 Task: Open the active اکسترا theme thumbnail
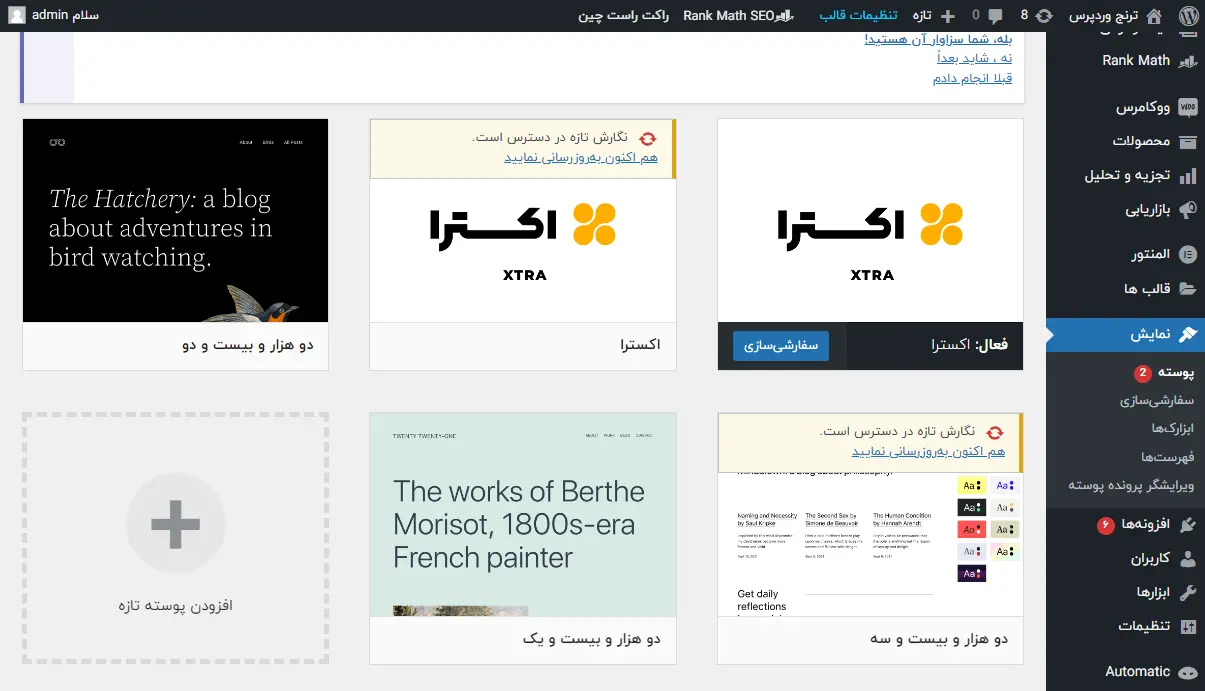[x=870, y=221]
